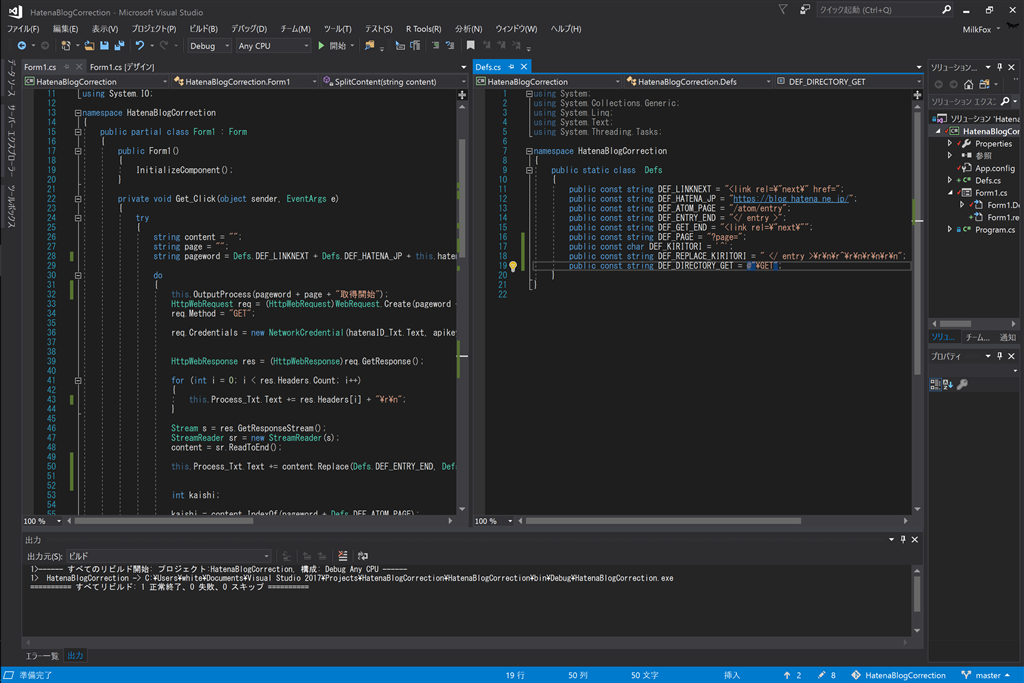Image resolution: width=1024 pixels, height=683 pixels.
Task: Open the Debug configuration dropdown
Action: 209,46
